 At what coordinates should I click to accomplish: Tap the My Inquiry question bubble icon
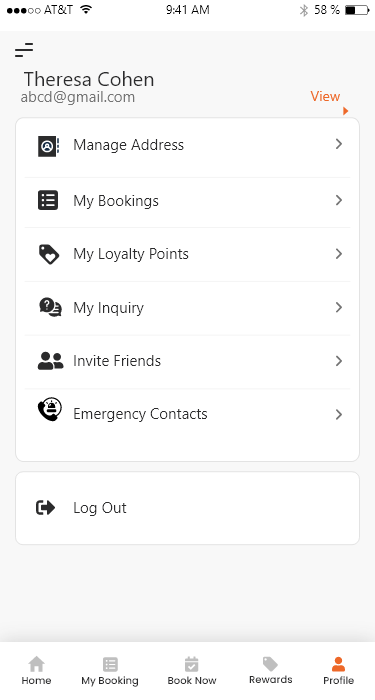click(50, 308)
